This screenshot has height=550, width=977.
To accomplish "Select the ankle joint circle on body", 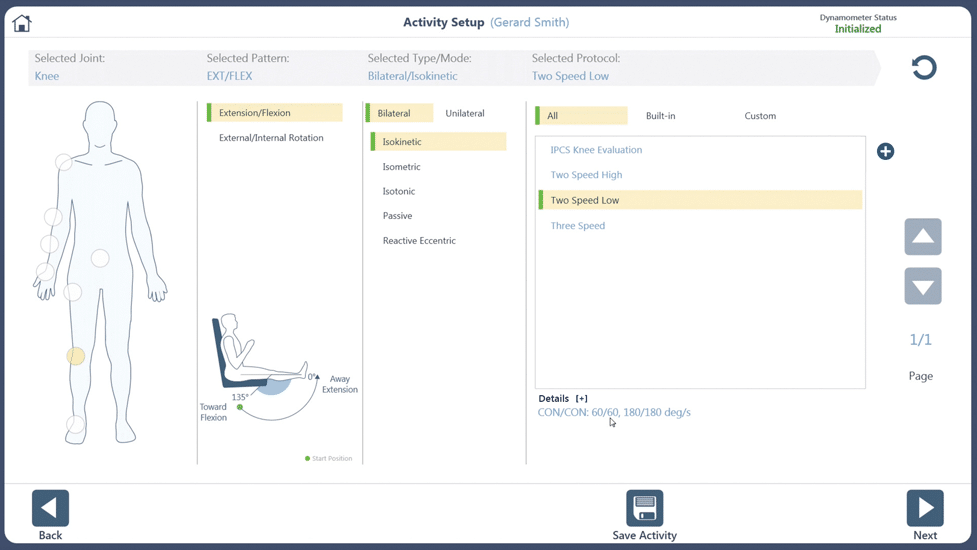I will (75, 424).
